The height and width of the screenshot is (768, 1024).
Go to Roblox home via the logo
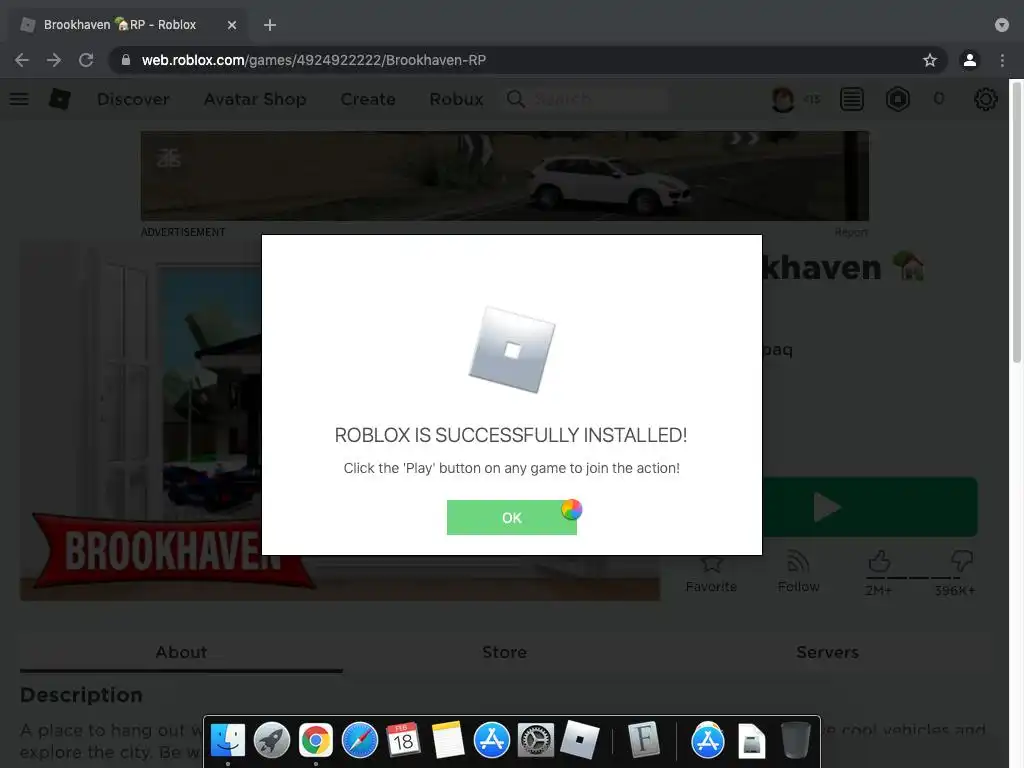pos(59,99)
